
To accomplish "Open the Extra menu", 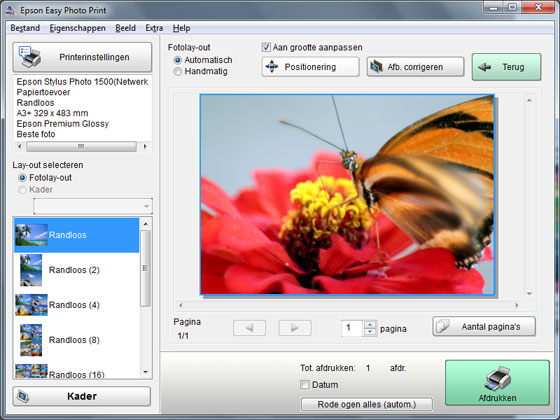I will pyautogui.click(x=154, y=28).
